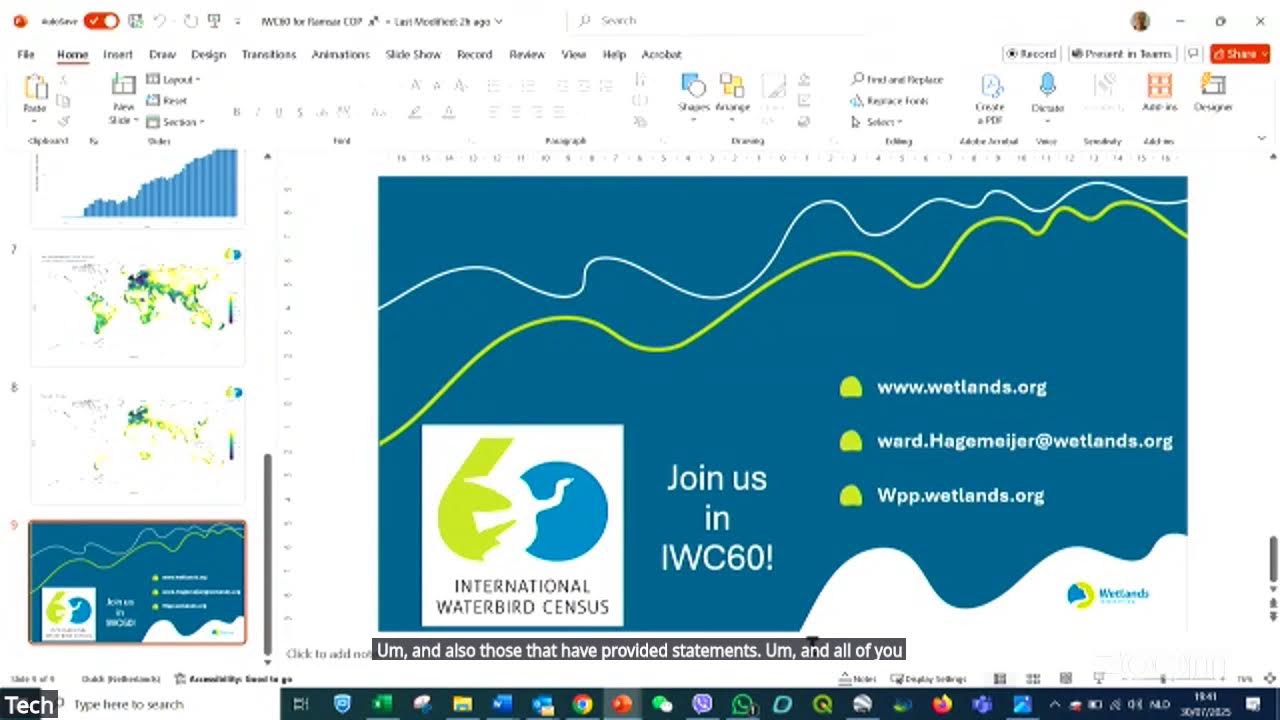This screenshot has width=1280, height=720.
Task: Select slide 8 thumbnail
Action: click(137, 443)
